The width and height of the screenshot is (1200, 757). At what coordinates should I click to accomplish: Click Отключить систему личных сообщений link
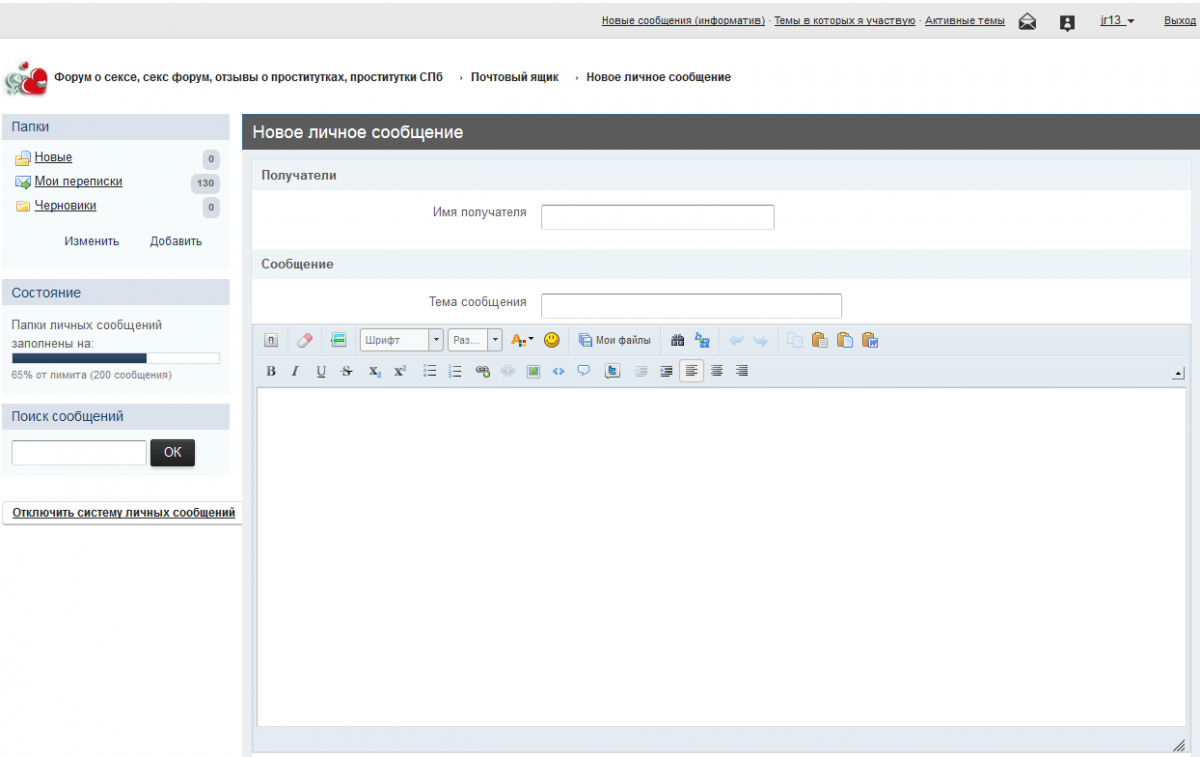[123, 513]
